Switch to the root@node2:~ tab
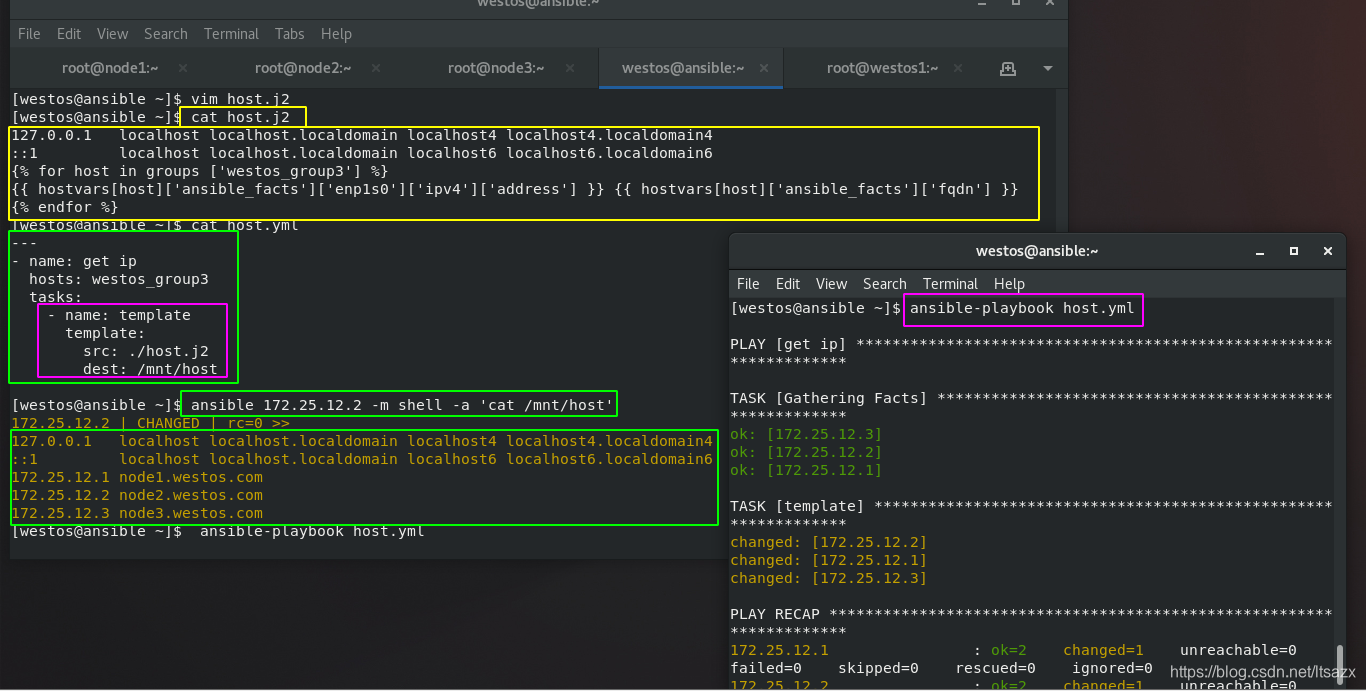This screenshot has height=691, width=1366. click(x=303, y=68)
